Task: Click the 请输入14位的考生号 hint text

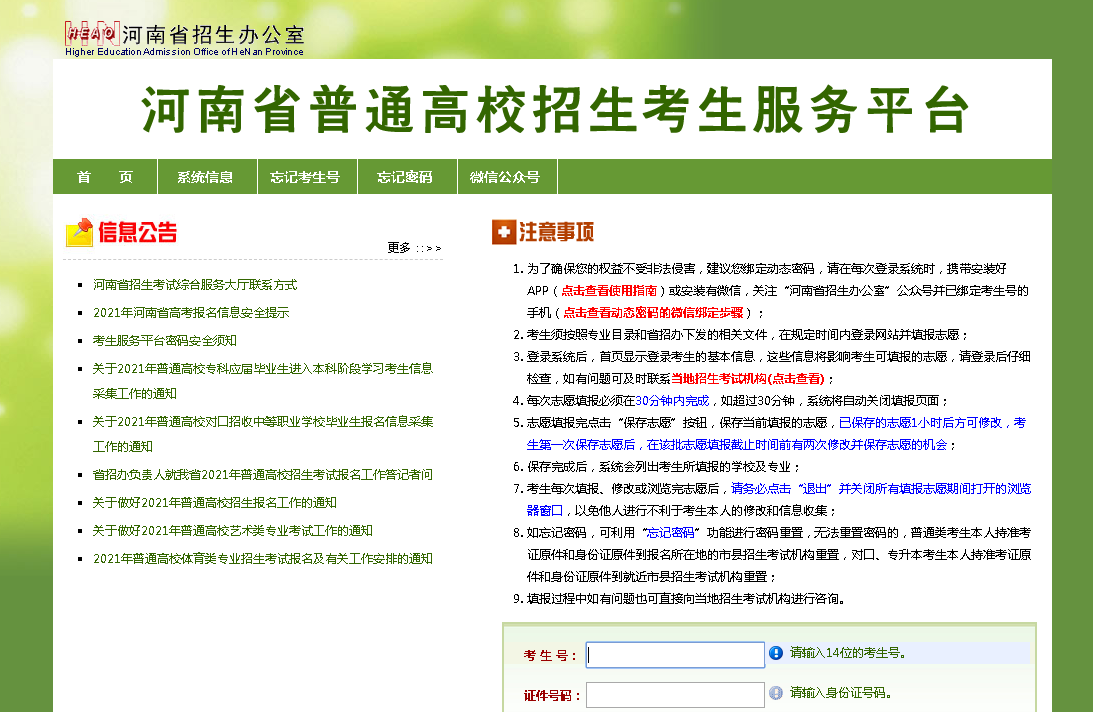Action: tap(848, 653)
